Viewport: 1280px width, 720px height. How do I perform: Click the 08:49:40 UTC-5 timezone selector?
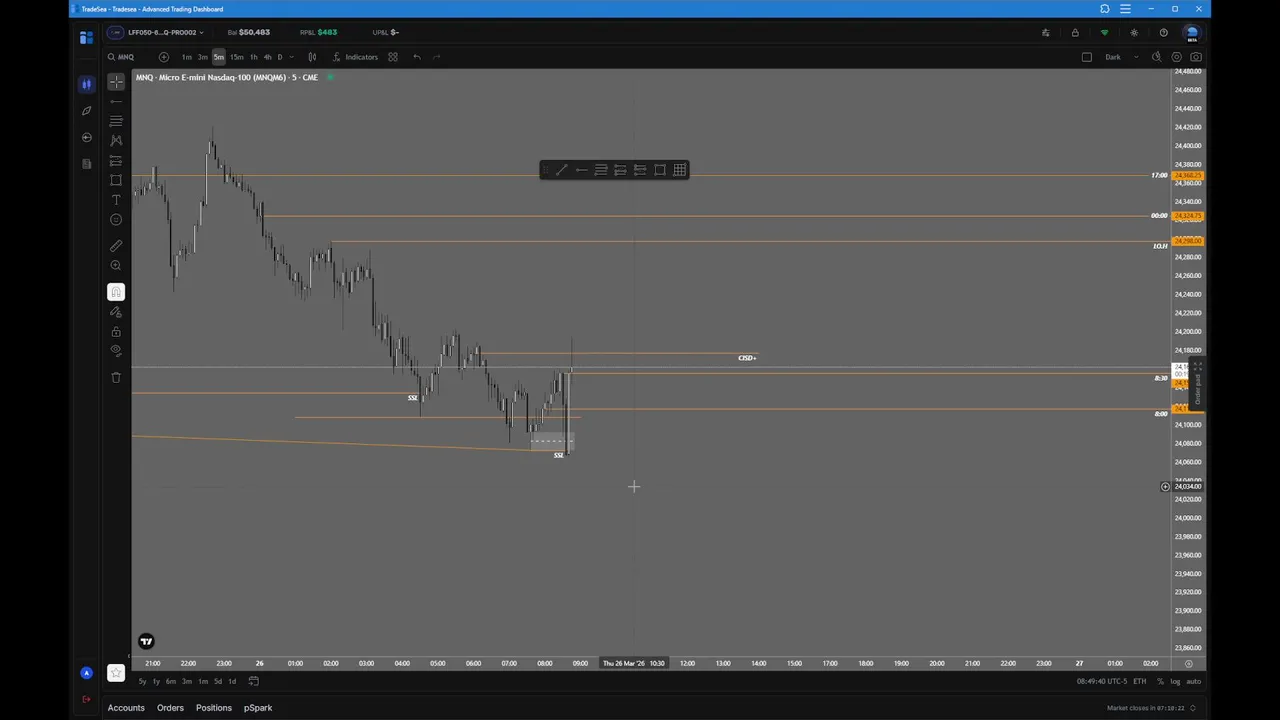tap(1102, 681)
